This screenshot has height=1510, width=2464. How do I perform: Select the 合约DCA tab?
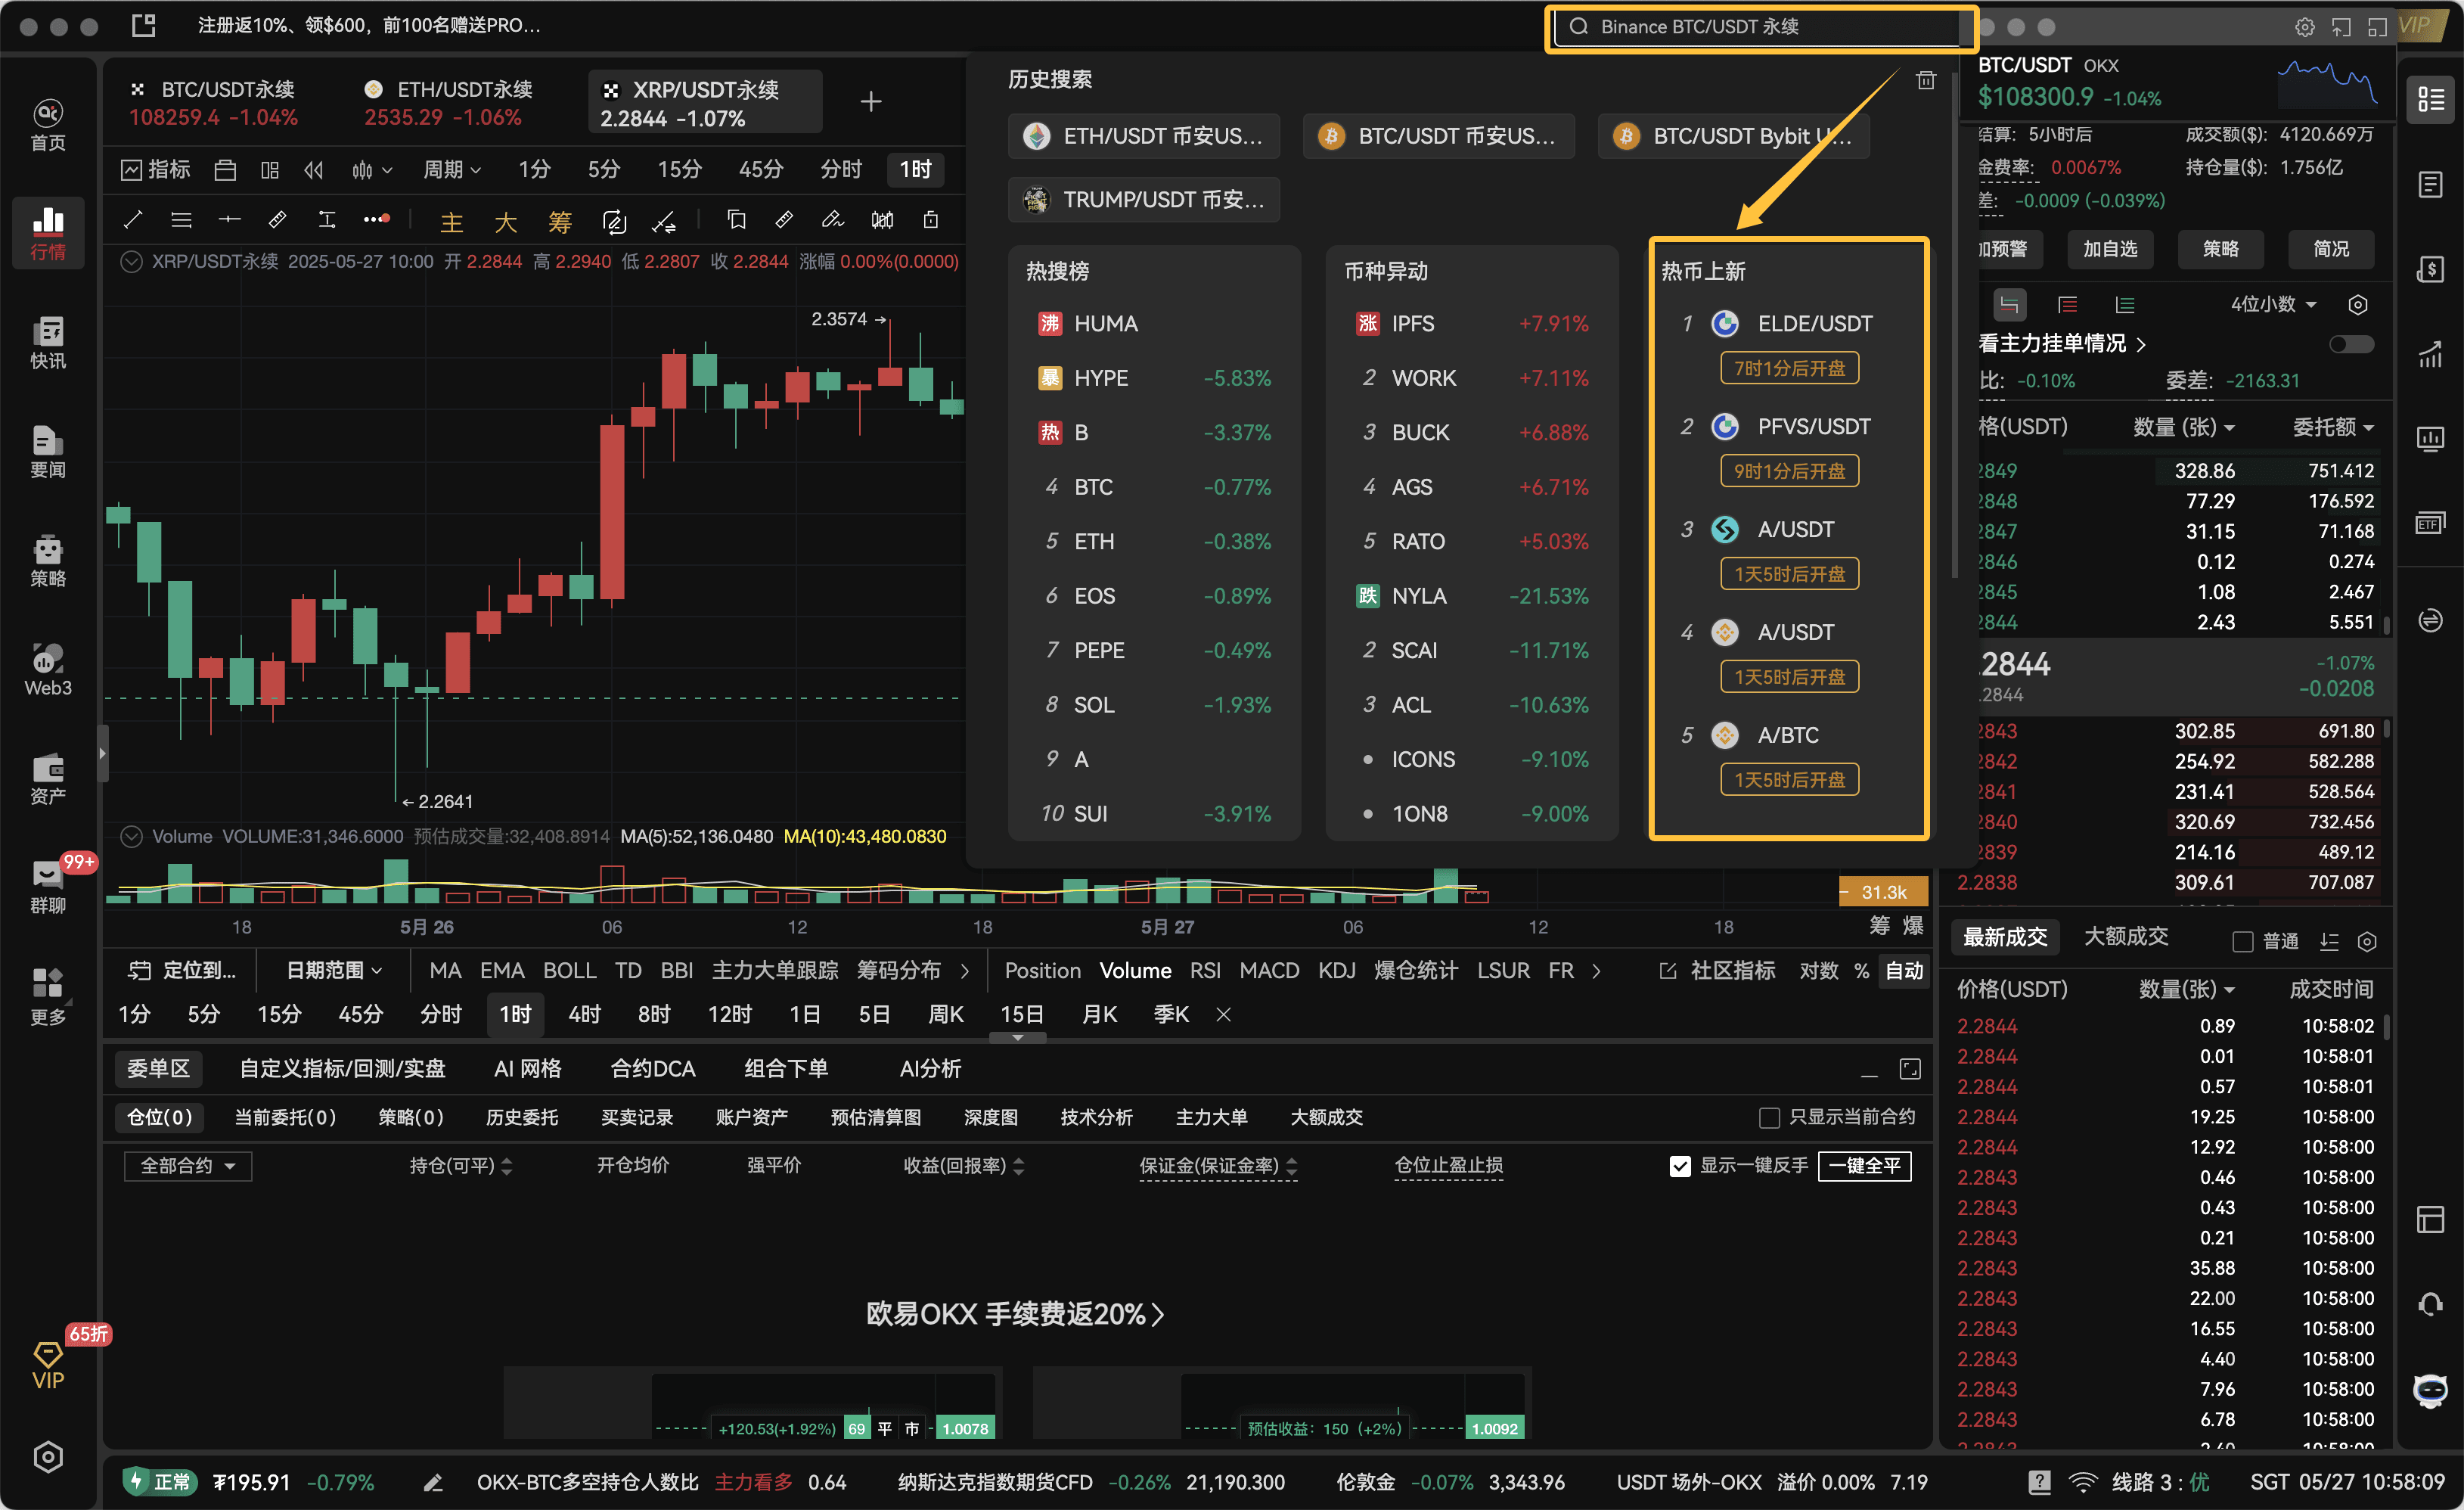[x=653, y=1069]
